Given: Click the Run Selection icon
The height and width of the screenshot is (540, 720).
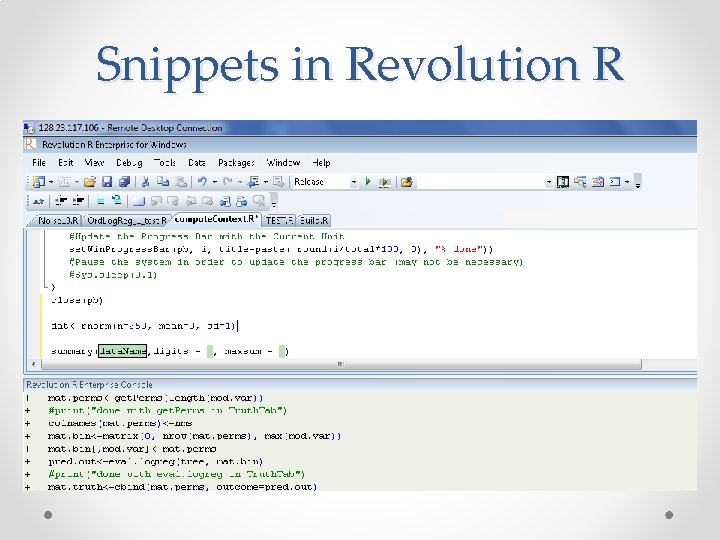Looking at the screenshot, I should (x=384, y=182).
